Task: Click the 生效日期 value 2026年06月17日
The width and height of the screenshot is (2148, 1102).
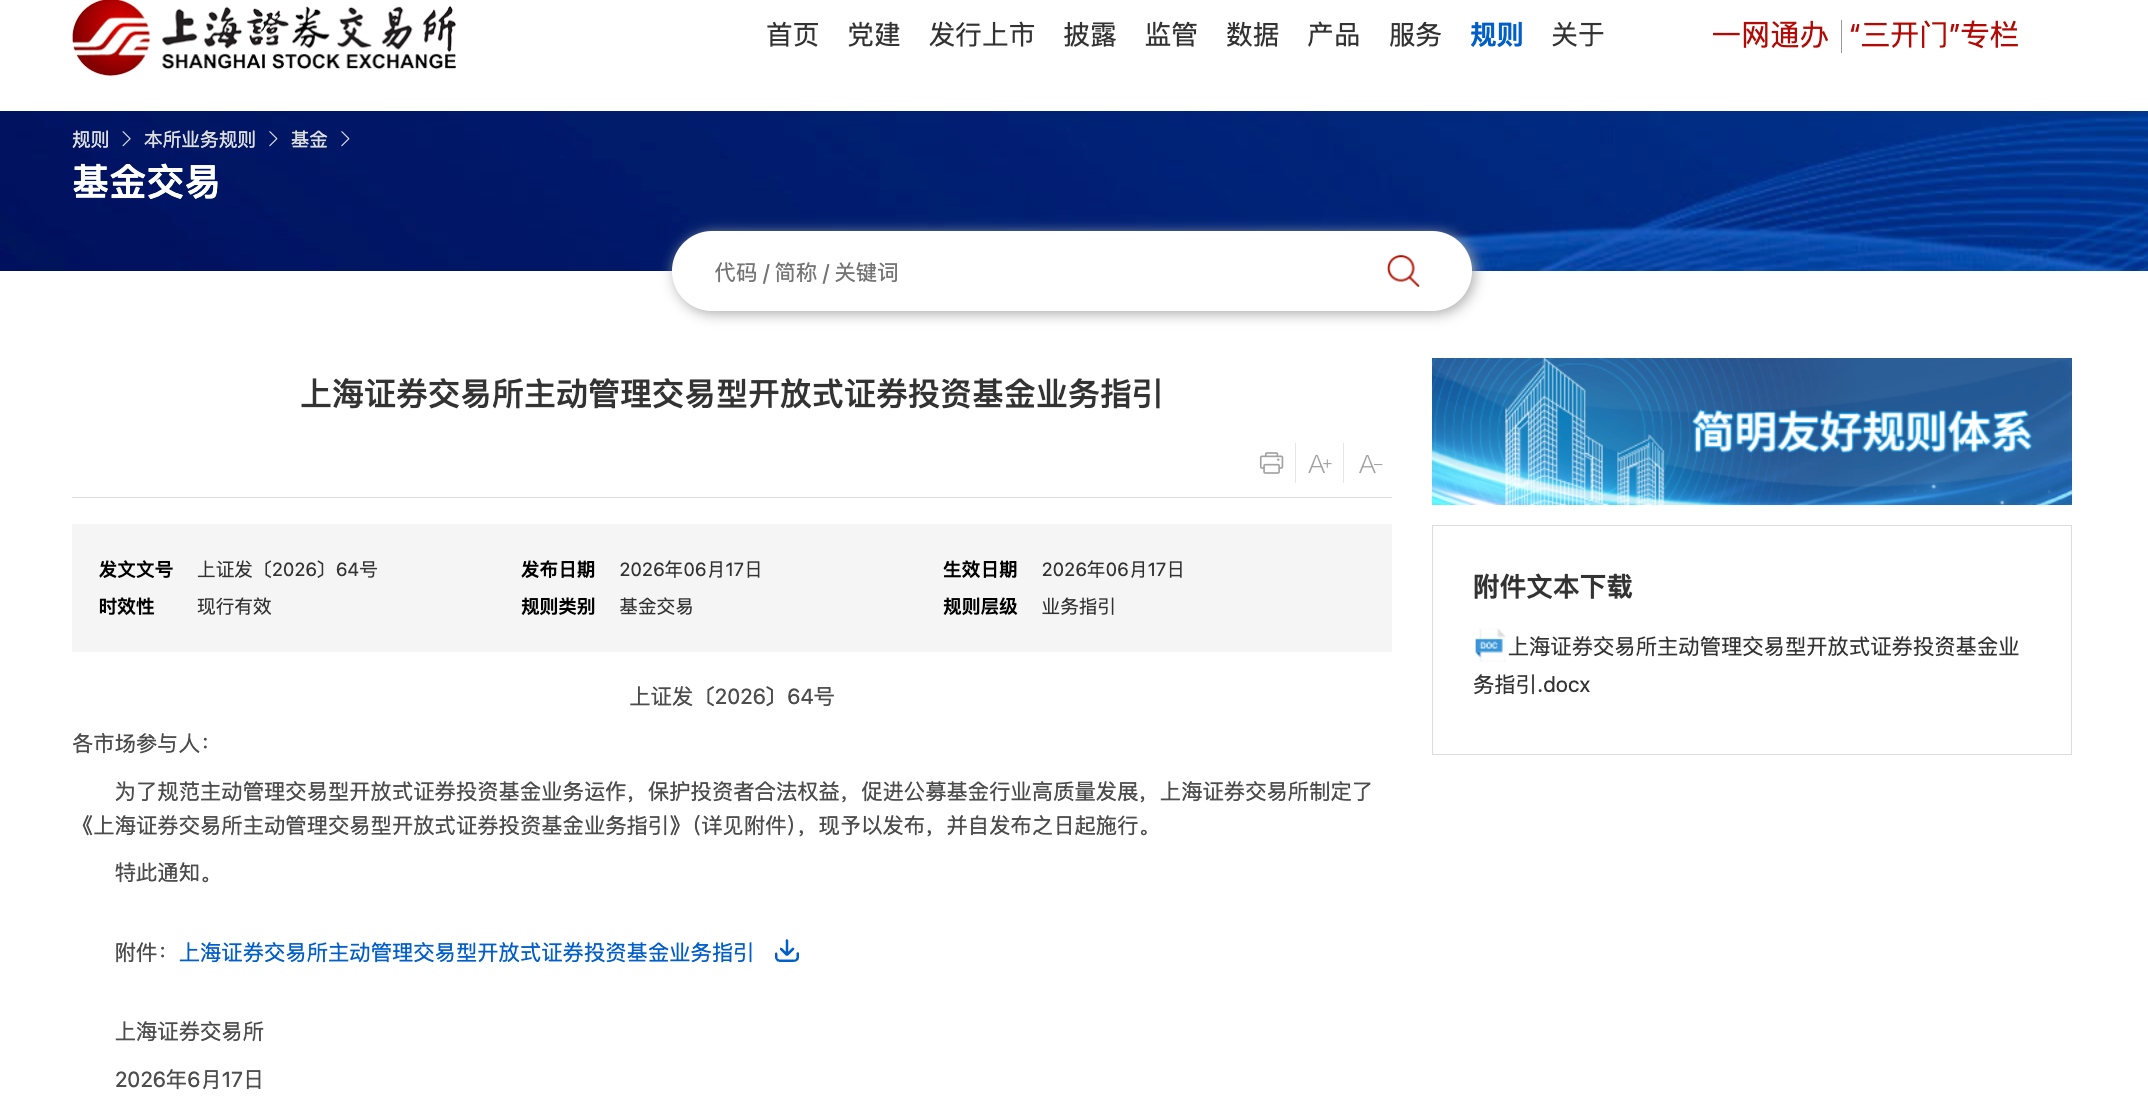Action: [1112, 569]
